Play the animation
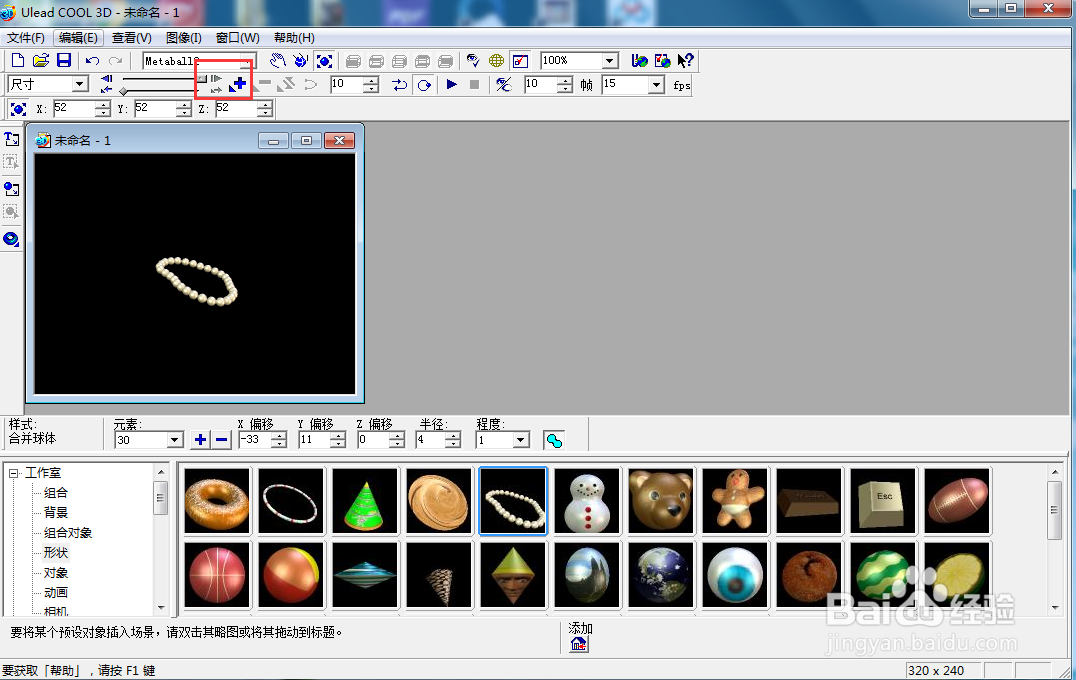1076x680 pixels. point(452,84)
